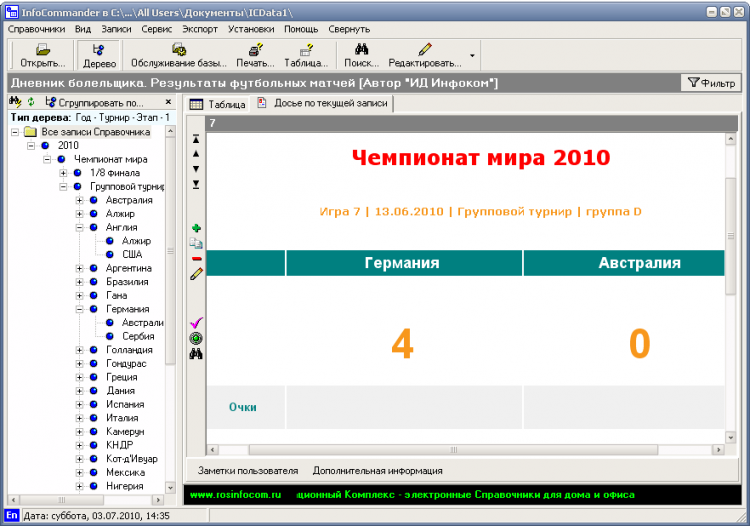Image resolution: width=750 pixels, height=526 pixels.
Task: Select Австралия match under Германия
Action: [x=143, y=323]
